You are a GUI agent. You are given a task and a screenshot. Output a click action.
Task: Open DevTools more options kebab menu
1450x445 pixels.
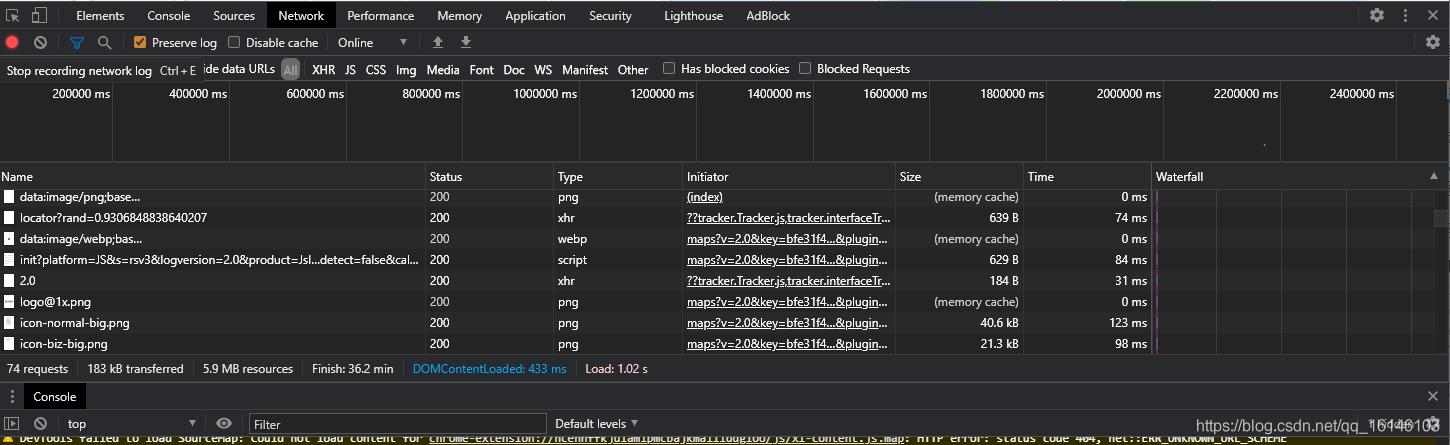1405,15
